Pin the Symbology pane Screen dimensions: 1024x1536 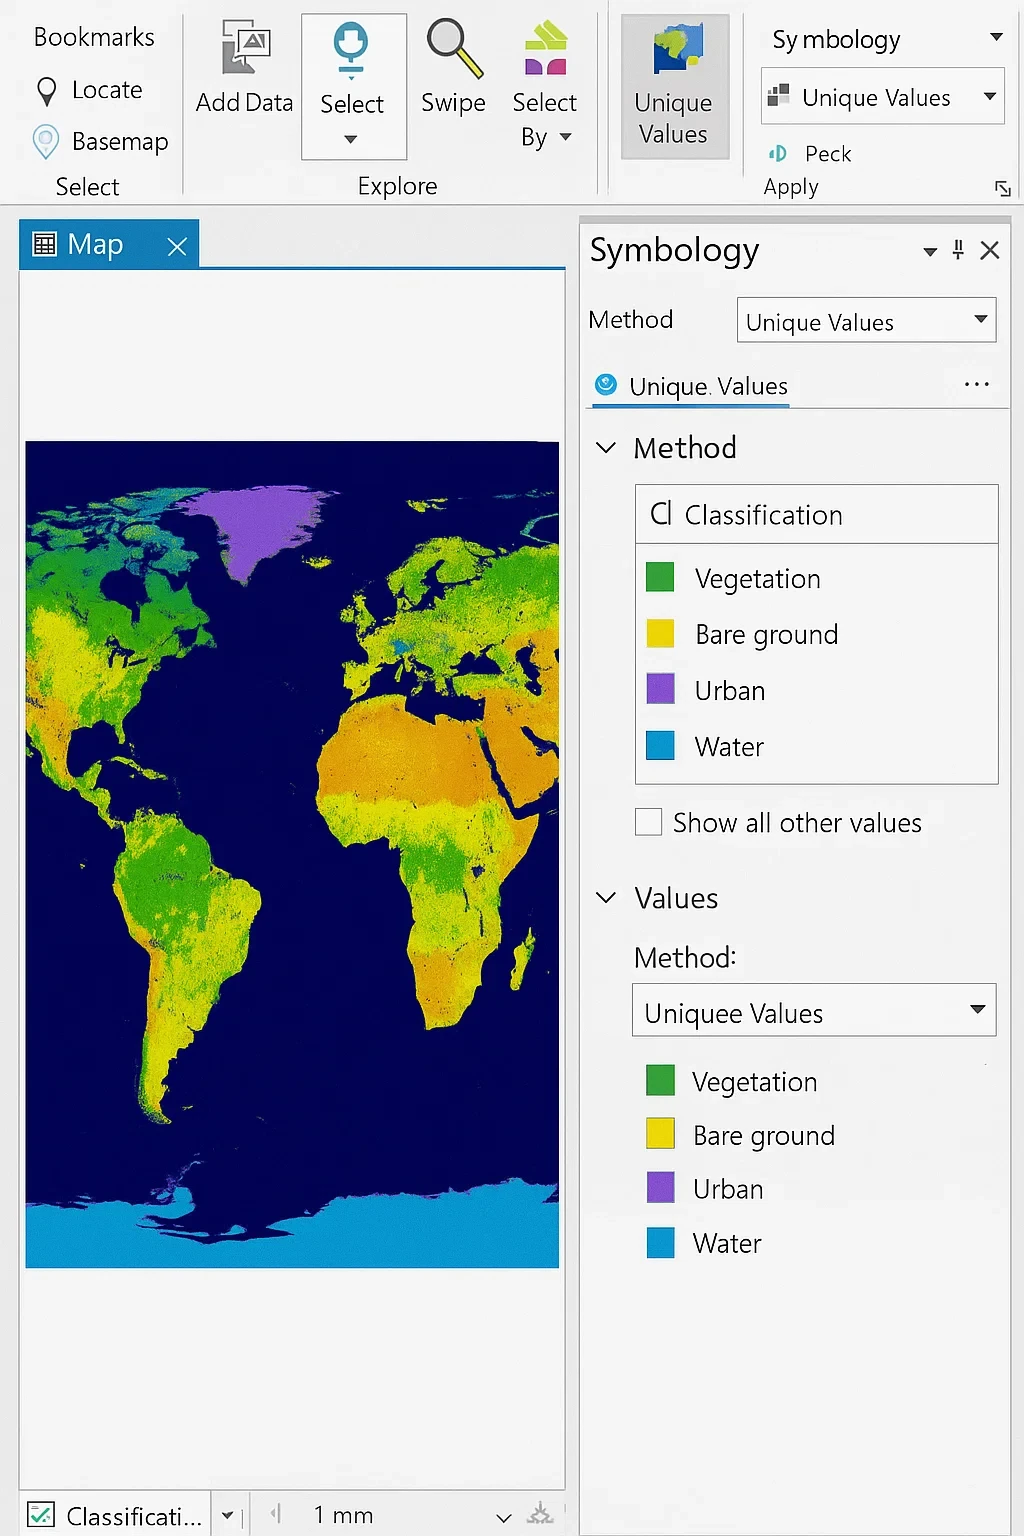point(957,251)
